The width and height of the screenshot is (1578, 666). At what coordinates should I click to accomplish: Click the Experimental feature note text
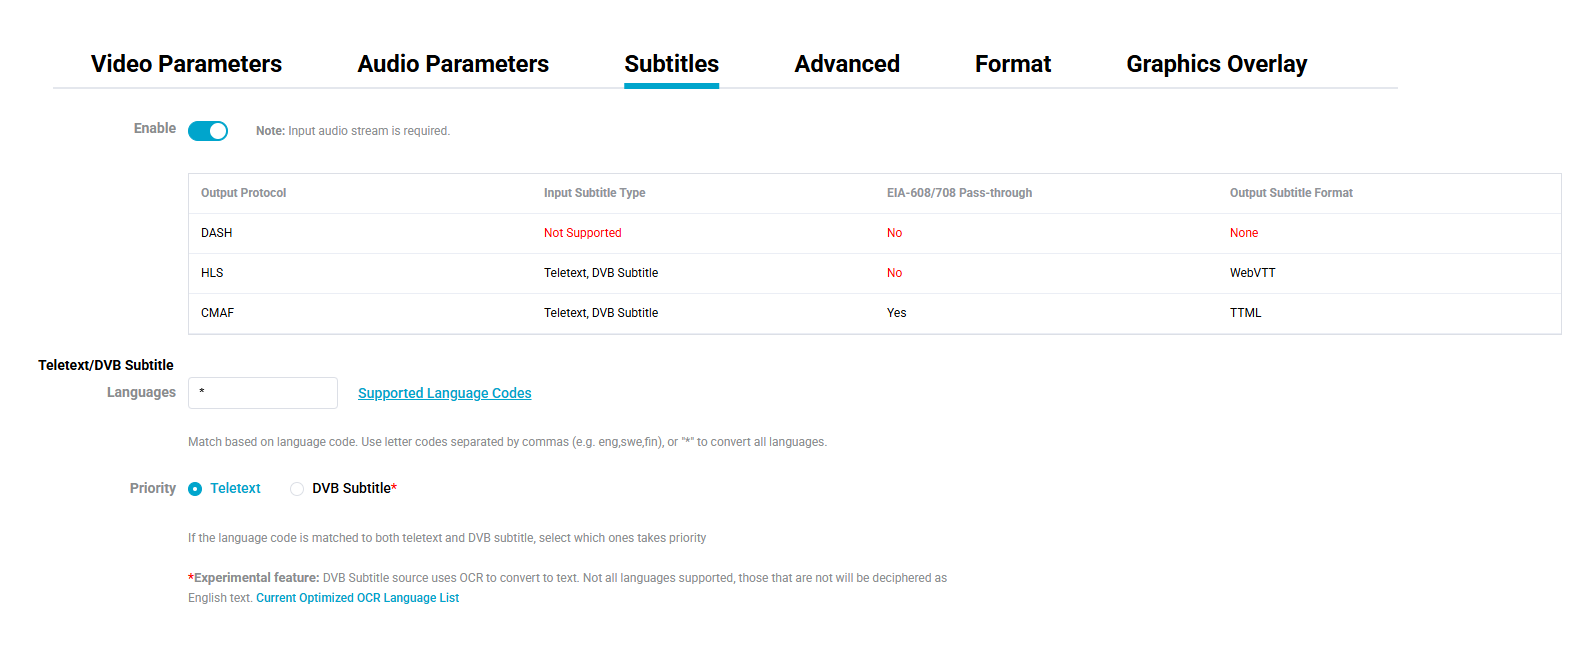tap(567, 588)
